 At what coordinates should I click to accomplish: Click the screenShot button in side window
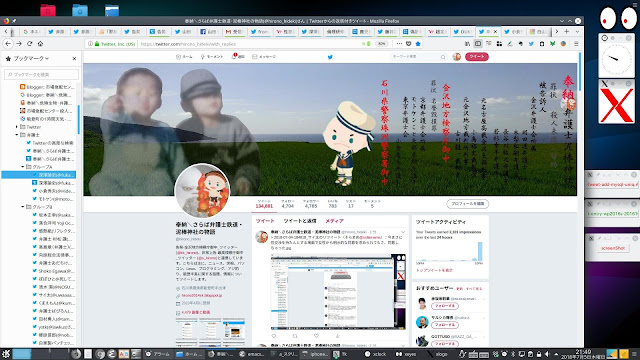pos(613,248)
